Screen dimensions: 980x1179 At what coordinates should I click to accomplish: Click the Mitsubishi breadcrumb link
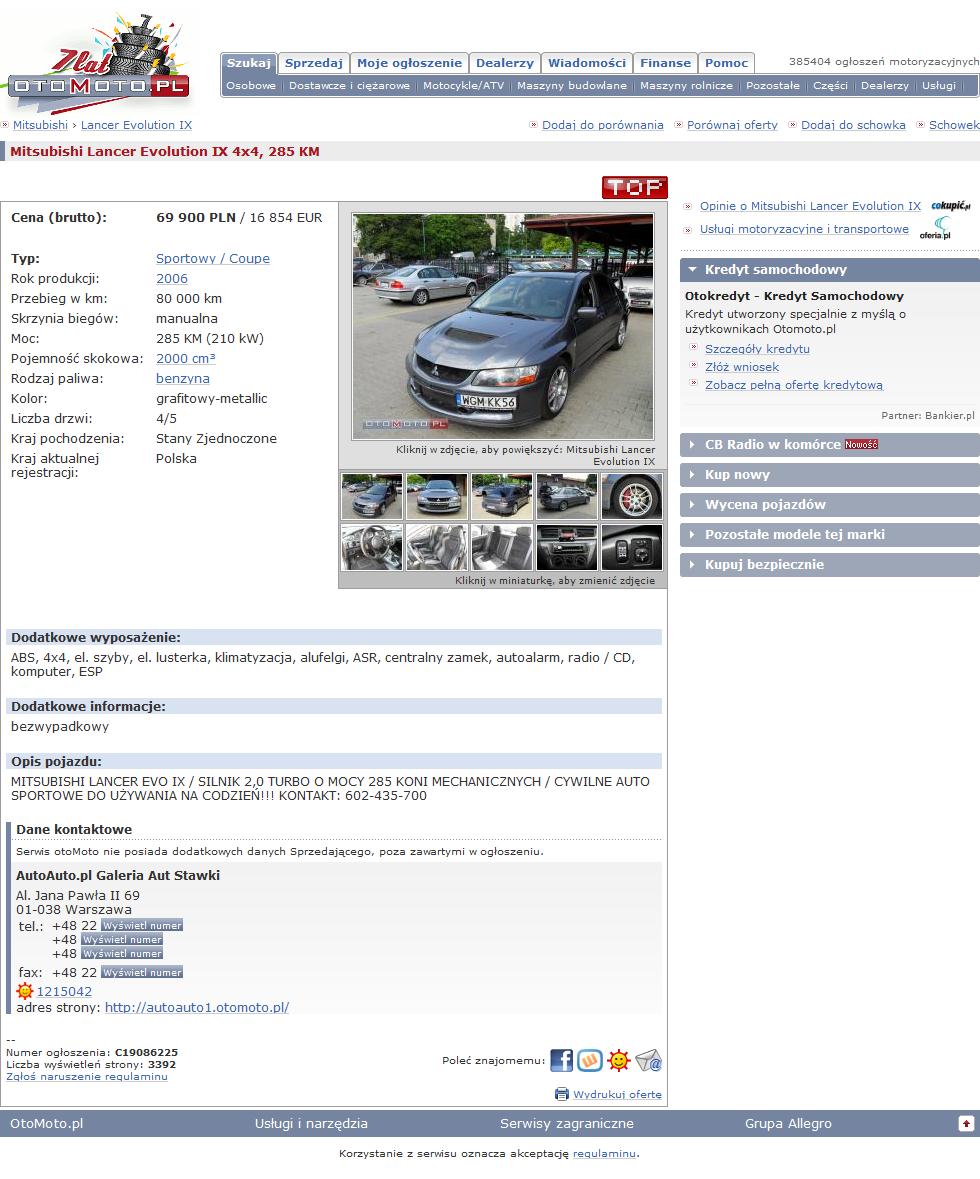[40, 125]
